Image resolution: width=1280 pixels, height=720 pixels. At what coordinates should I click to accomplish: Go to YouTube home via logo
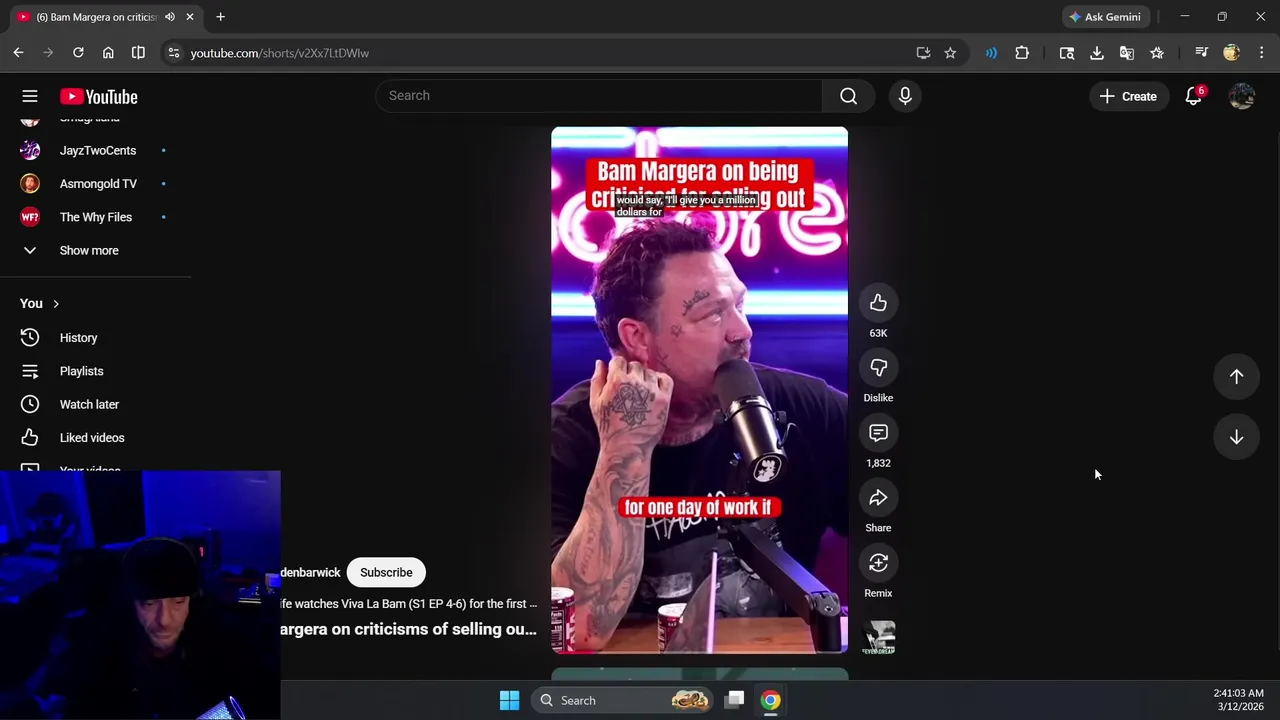98,96
